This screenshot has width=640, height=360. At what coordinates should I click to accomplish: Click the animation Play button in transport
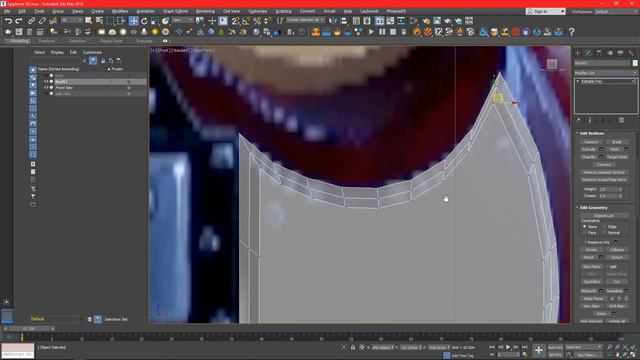pyautogui.click(x=508, y=347)
